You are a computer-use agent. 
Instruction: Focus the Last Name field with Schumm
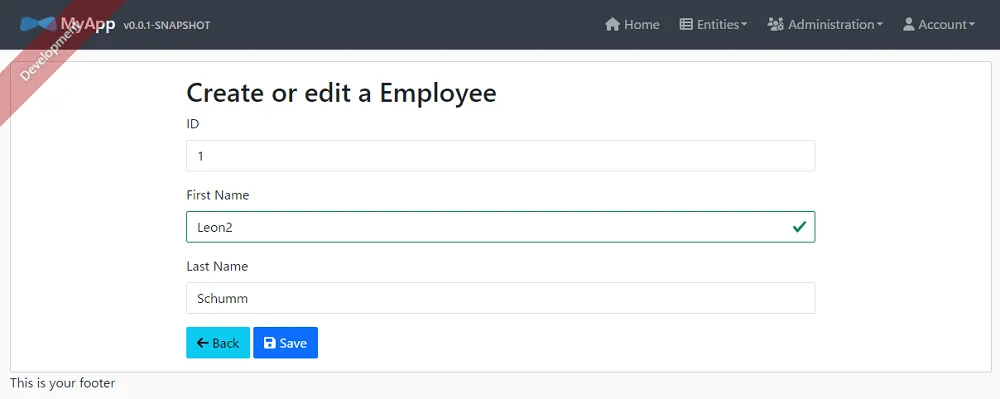[501, 298]
